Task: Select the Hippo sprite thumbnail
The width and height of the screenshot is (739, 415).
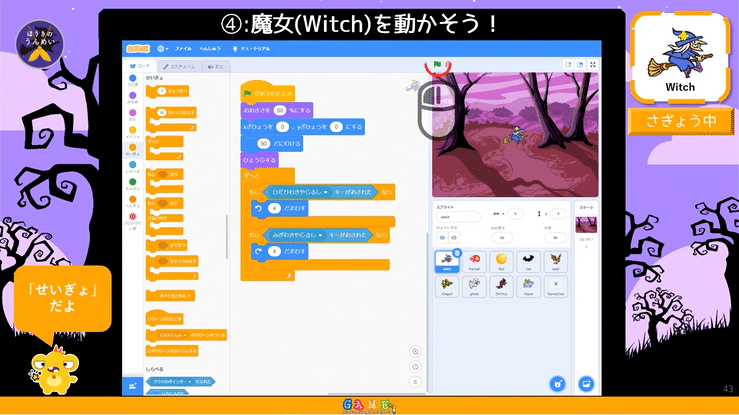Action: [x=528, y=286]
